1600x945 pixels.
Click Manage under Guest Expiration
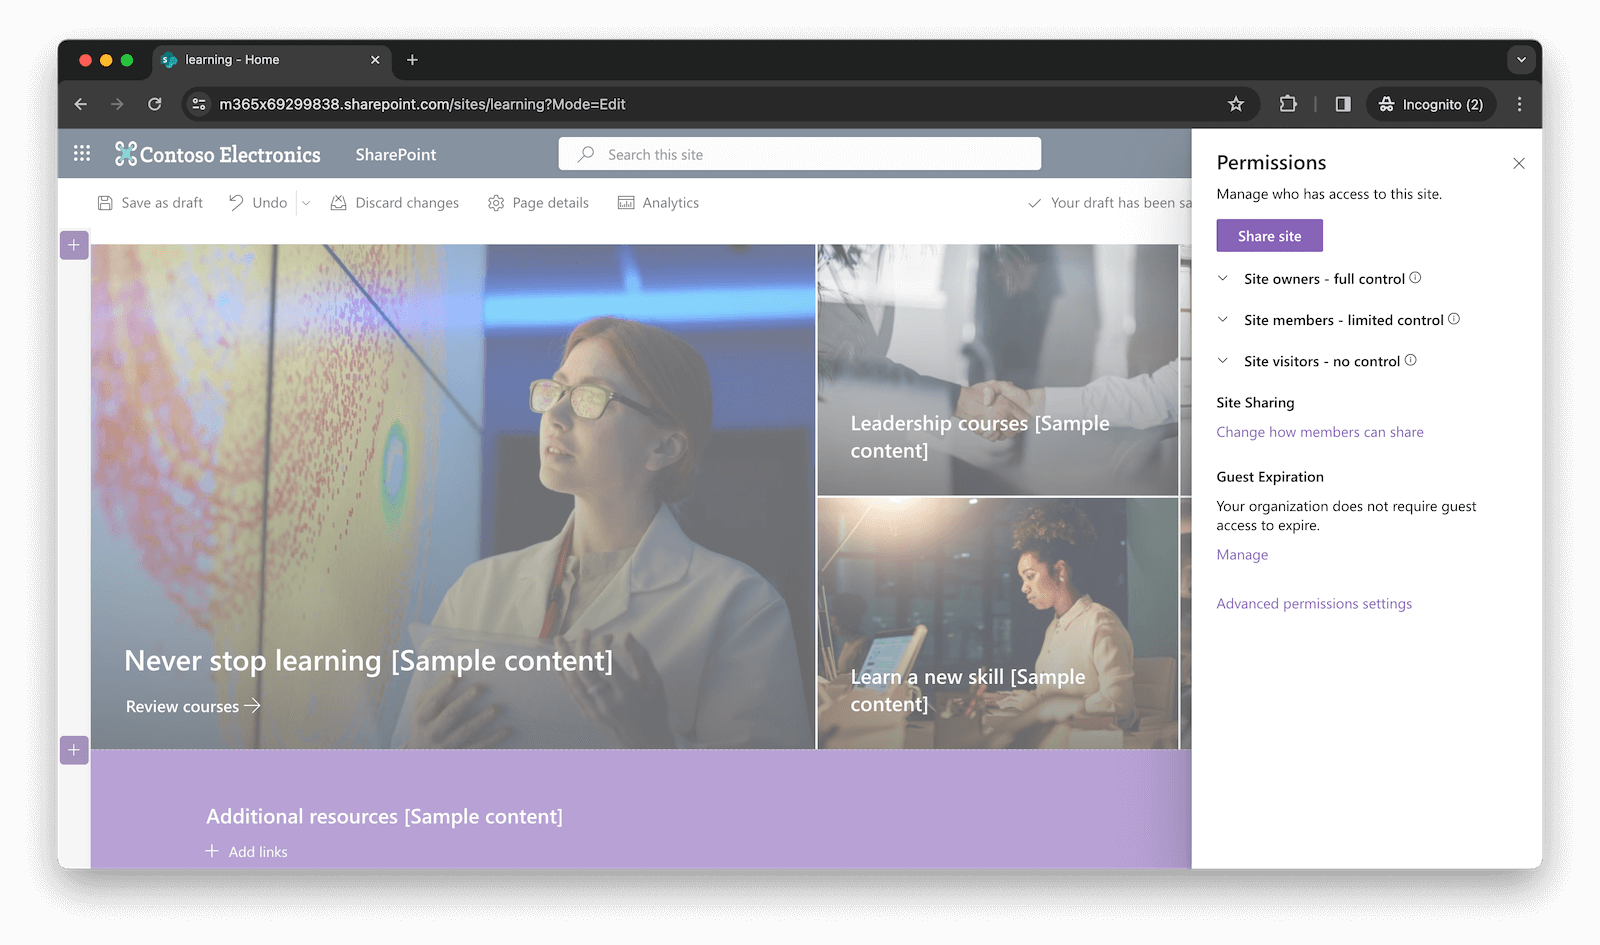pos(1241,554)
